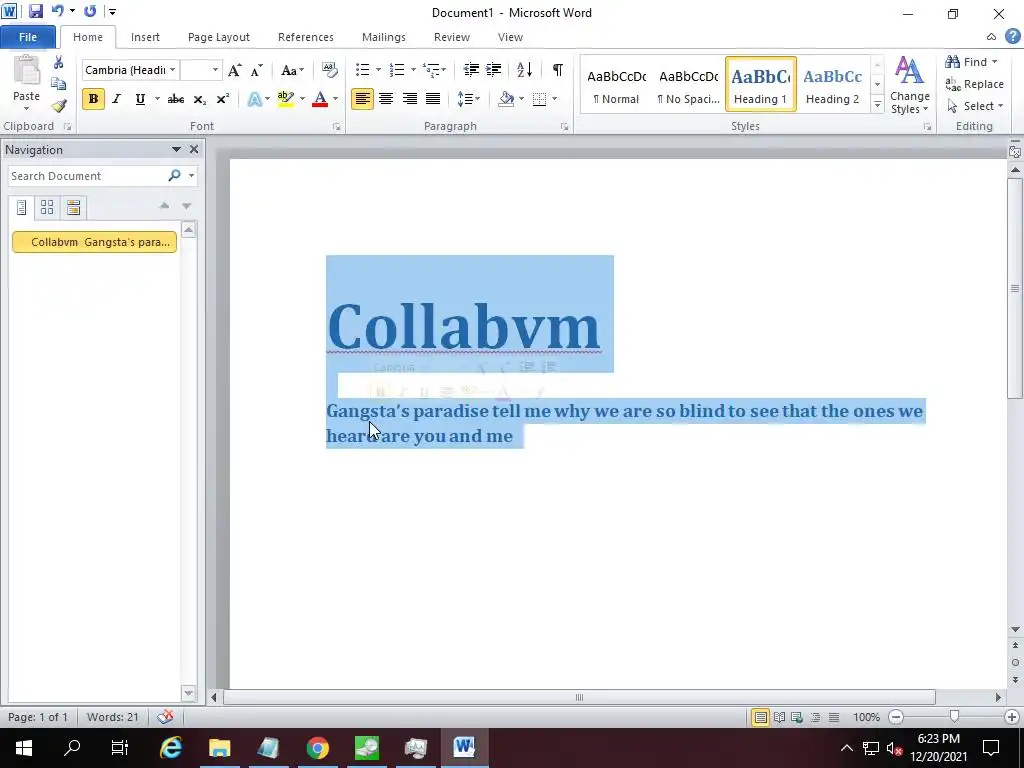Open the Cambria font name dropdown

pos(172,70)
